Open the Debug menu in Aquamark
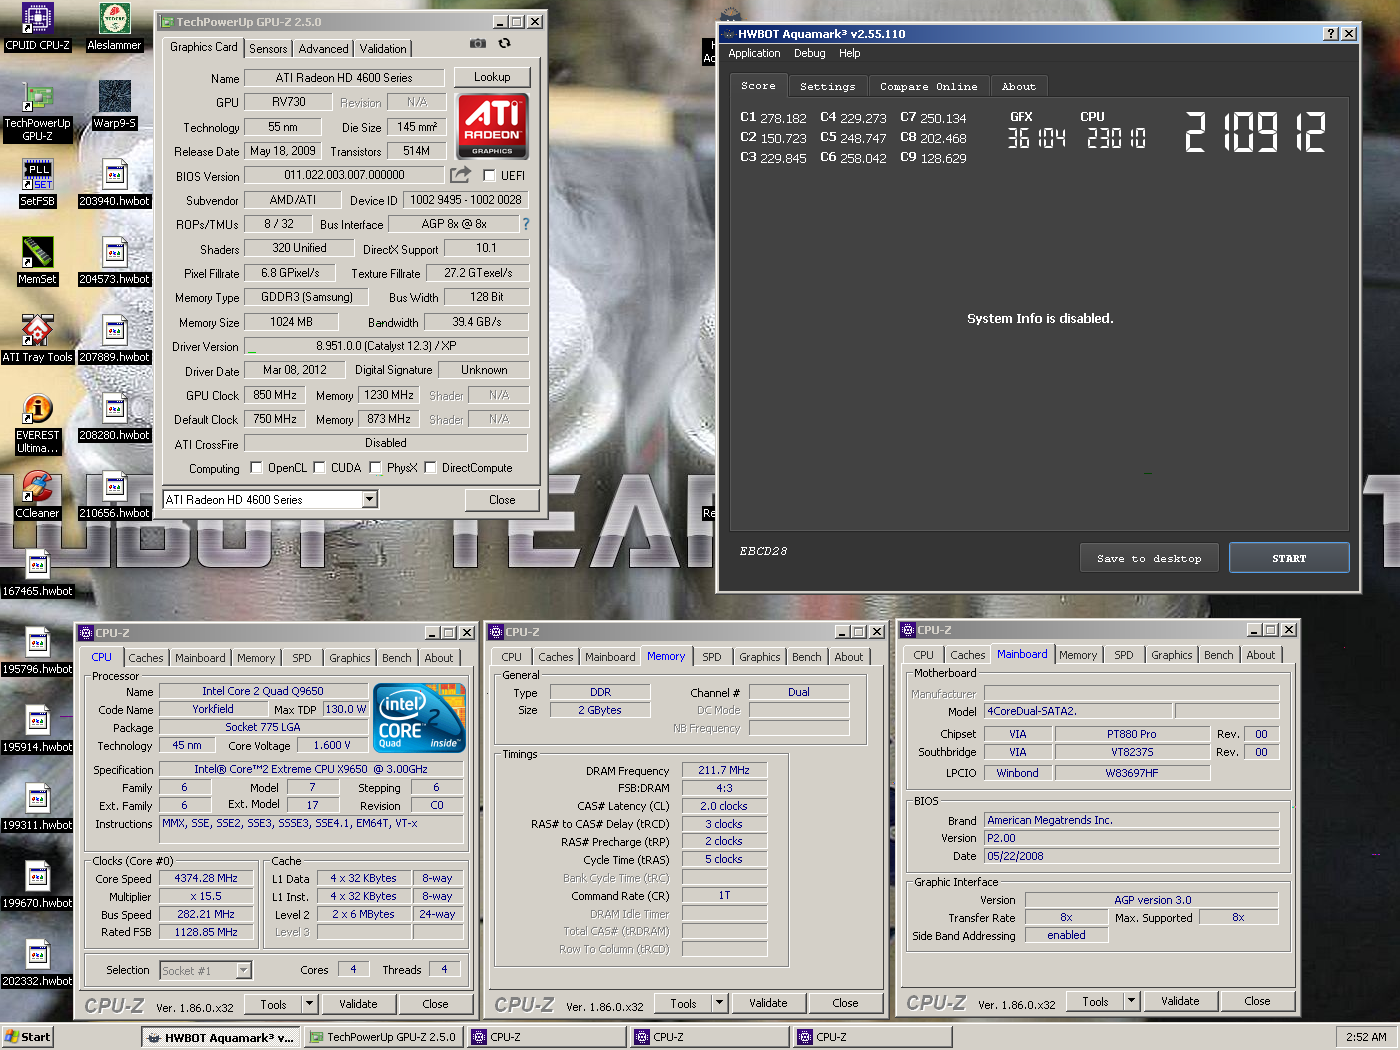This screenshot has height=1050, width=1400. pyautogui.click(x=810, y=53)
